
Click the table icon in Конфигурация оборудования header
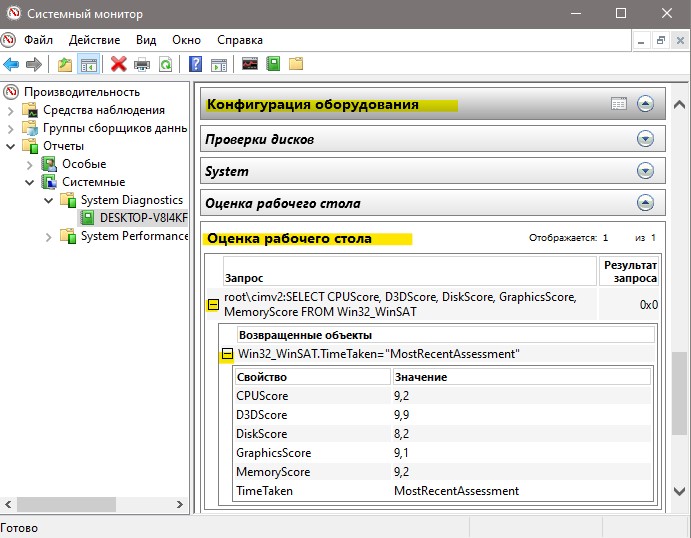(619, 104)
